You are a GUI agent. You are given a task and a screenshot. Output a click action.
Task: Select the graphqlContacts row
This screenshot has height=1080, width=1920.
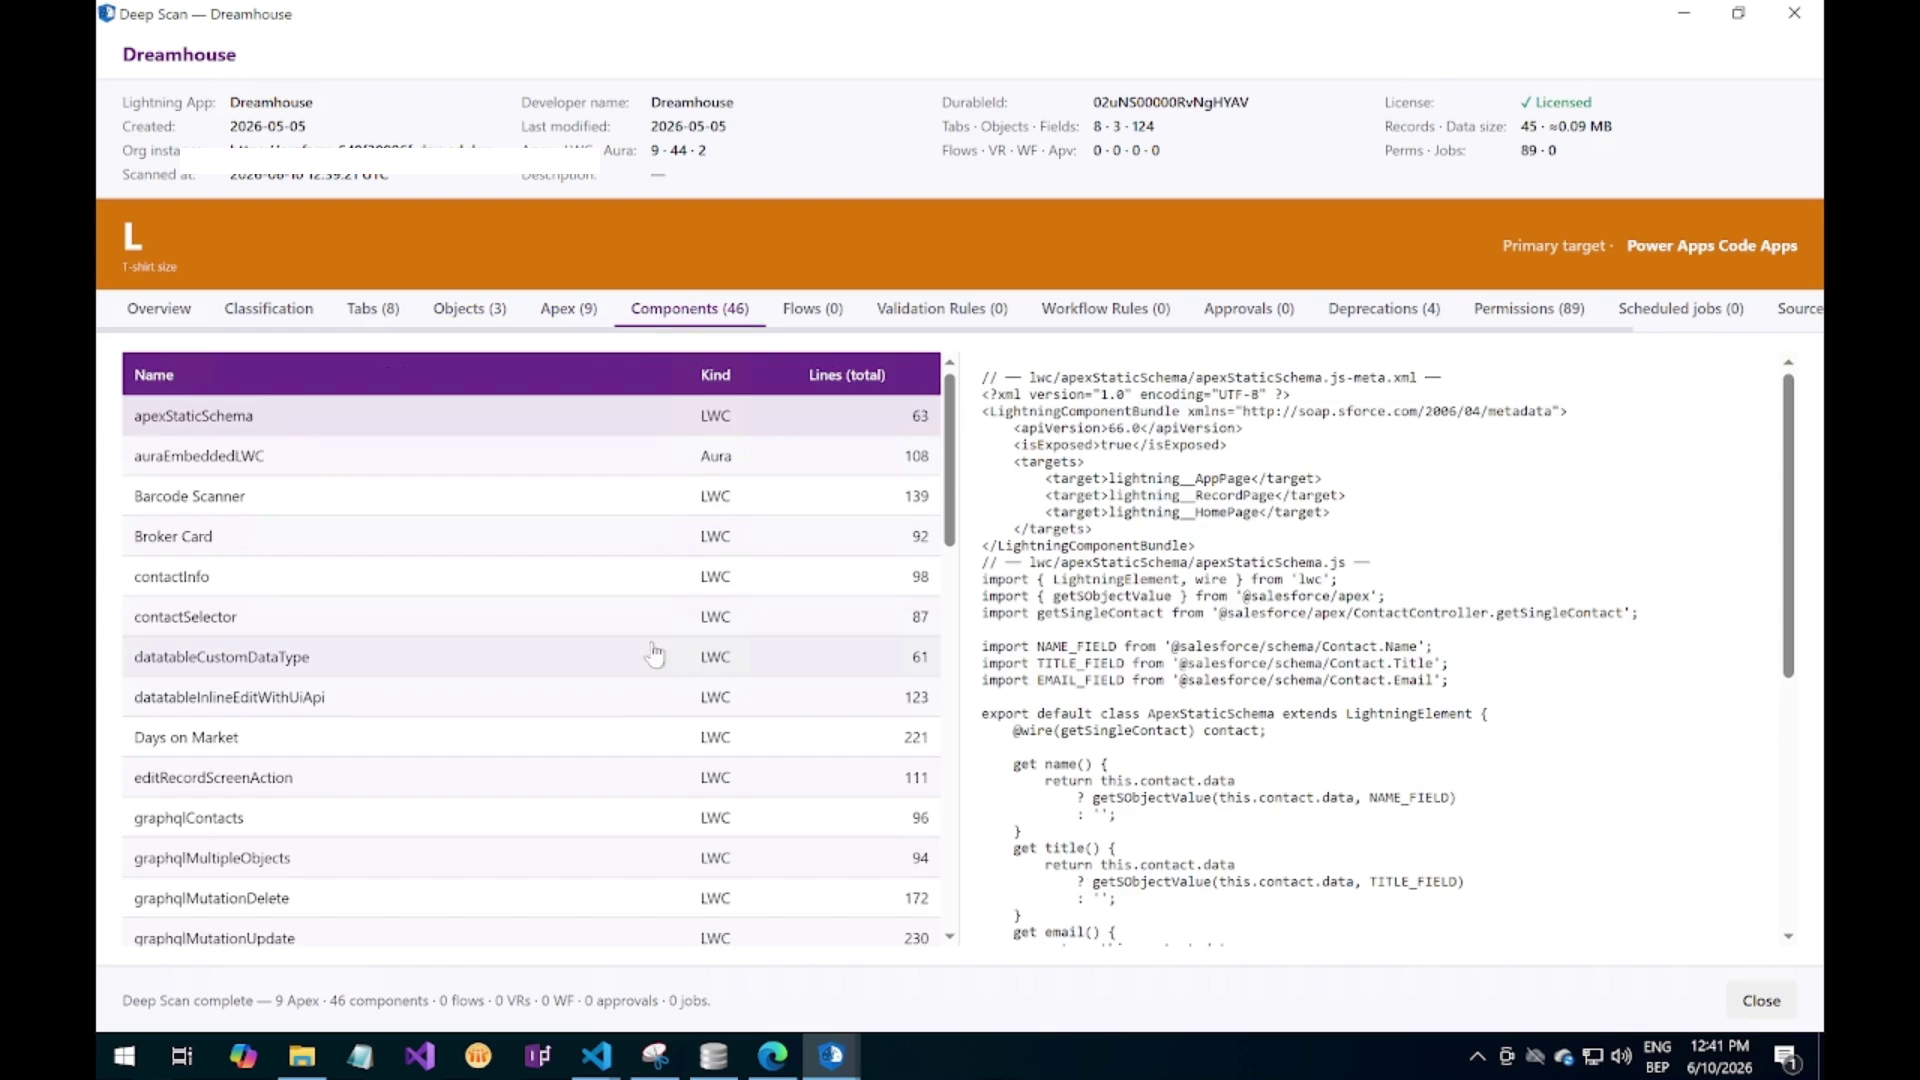point(531,817)
